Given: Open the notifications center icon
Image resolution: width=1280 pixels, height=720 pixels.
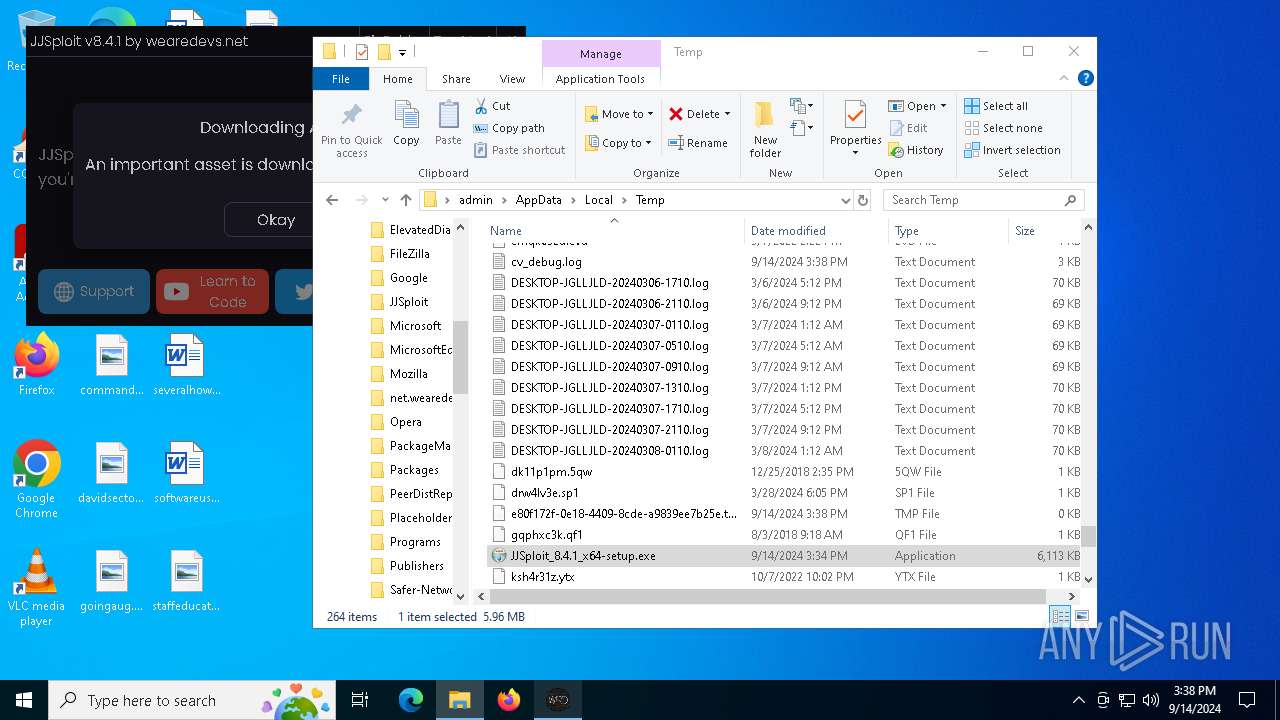Looking at the screenshot, I should [1247, 700].
